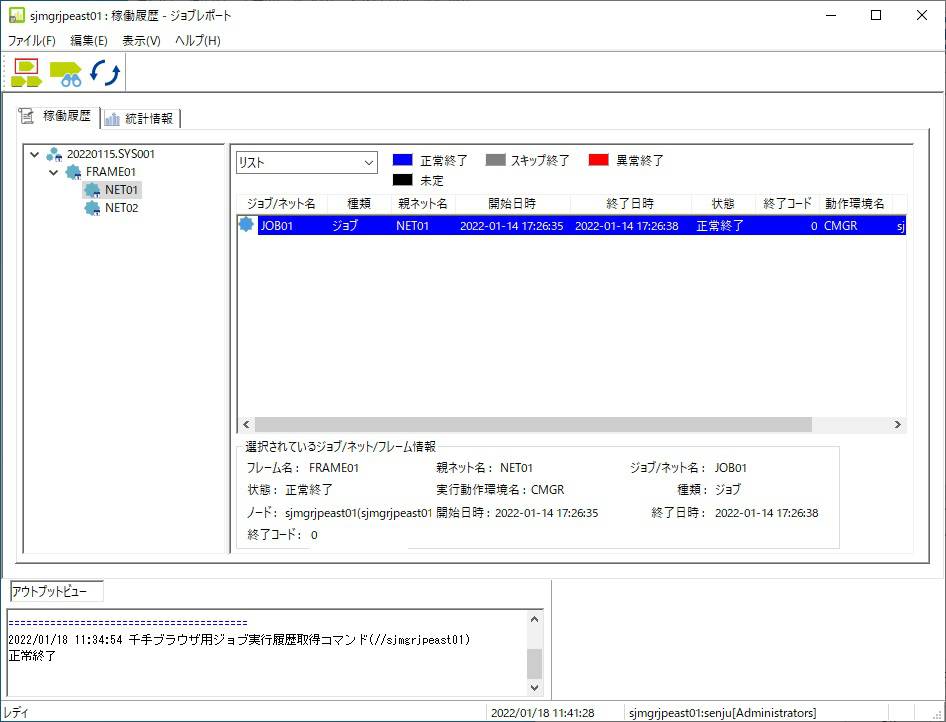Image resolution: width=946 pixels, height=722 pixels.
Task: Click the list scroll left arrow
Action: (x=246, y=425)
